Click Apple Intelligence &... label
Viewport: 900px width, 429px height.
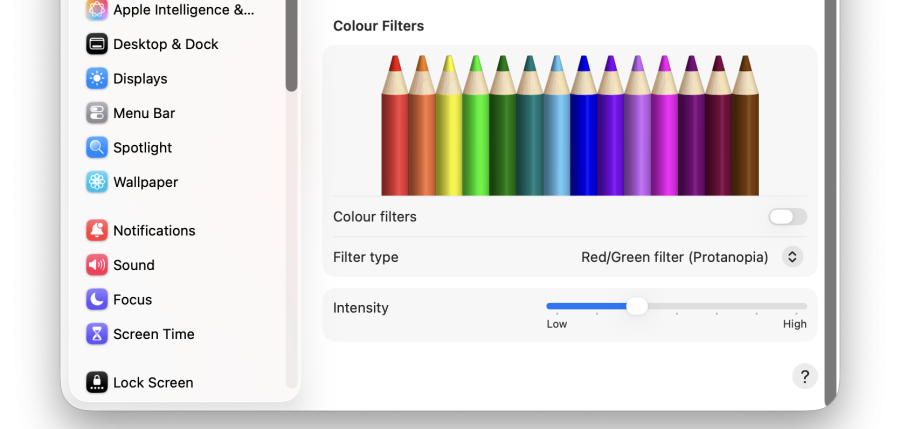(184, 10)
